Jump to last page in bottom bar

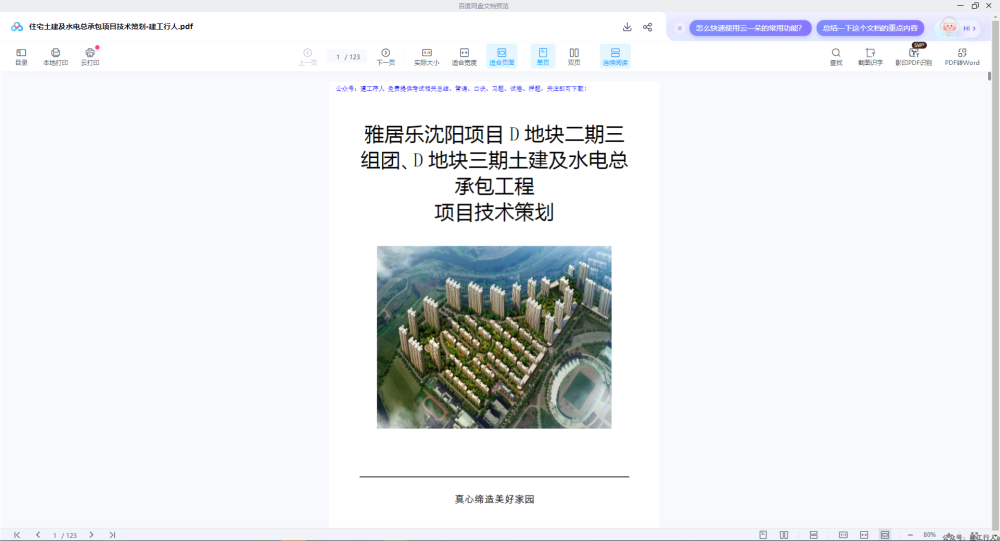point(112,535)
